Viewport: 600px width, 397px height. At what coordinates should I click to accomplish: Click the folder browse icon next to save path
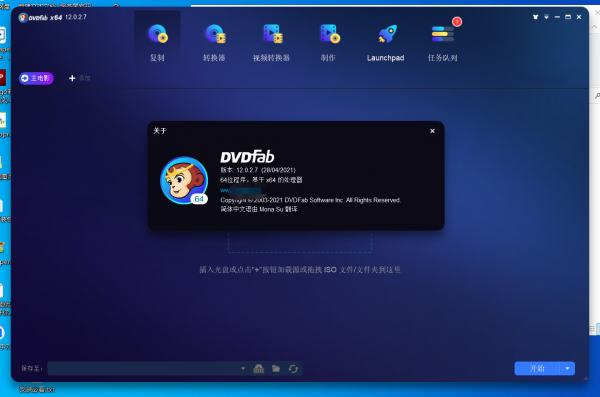pos(276,369)
